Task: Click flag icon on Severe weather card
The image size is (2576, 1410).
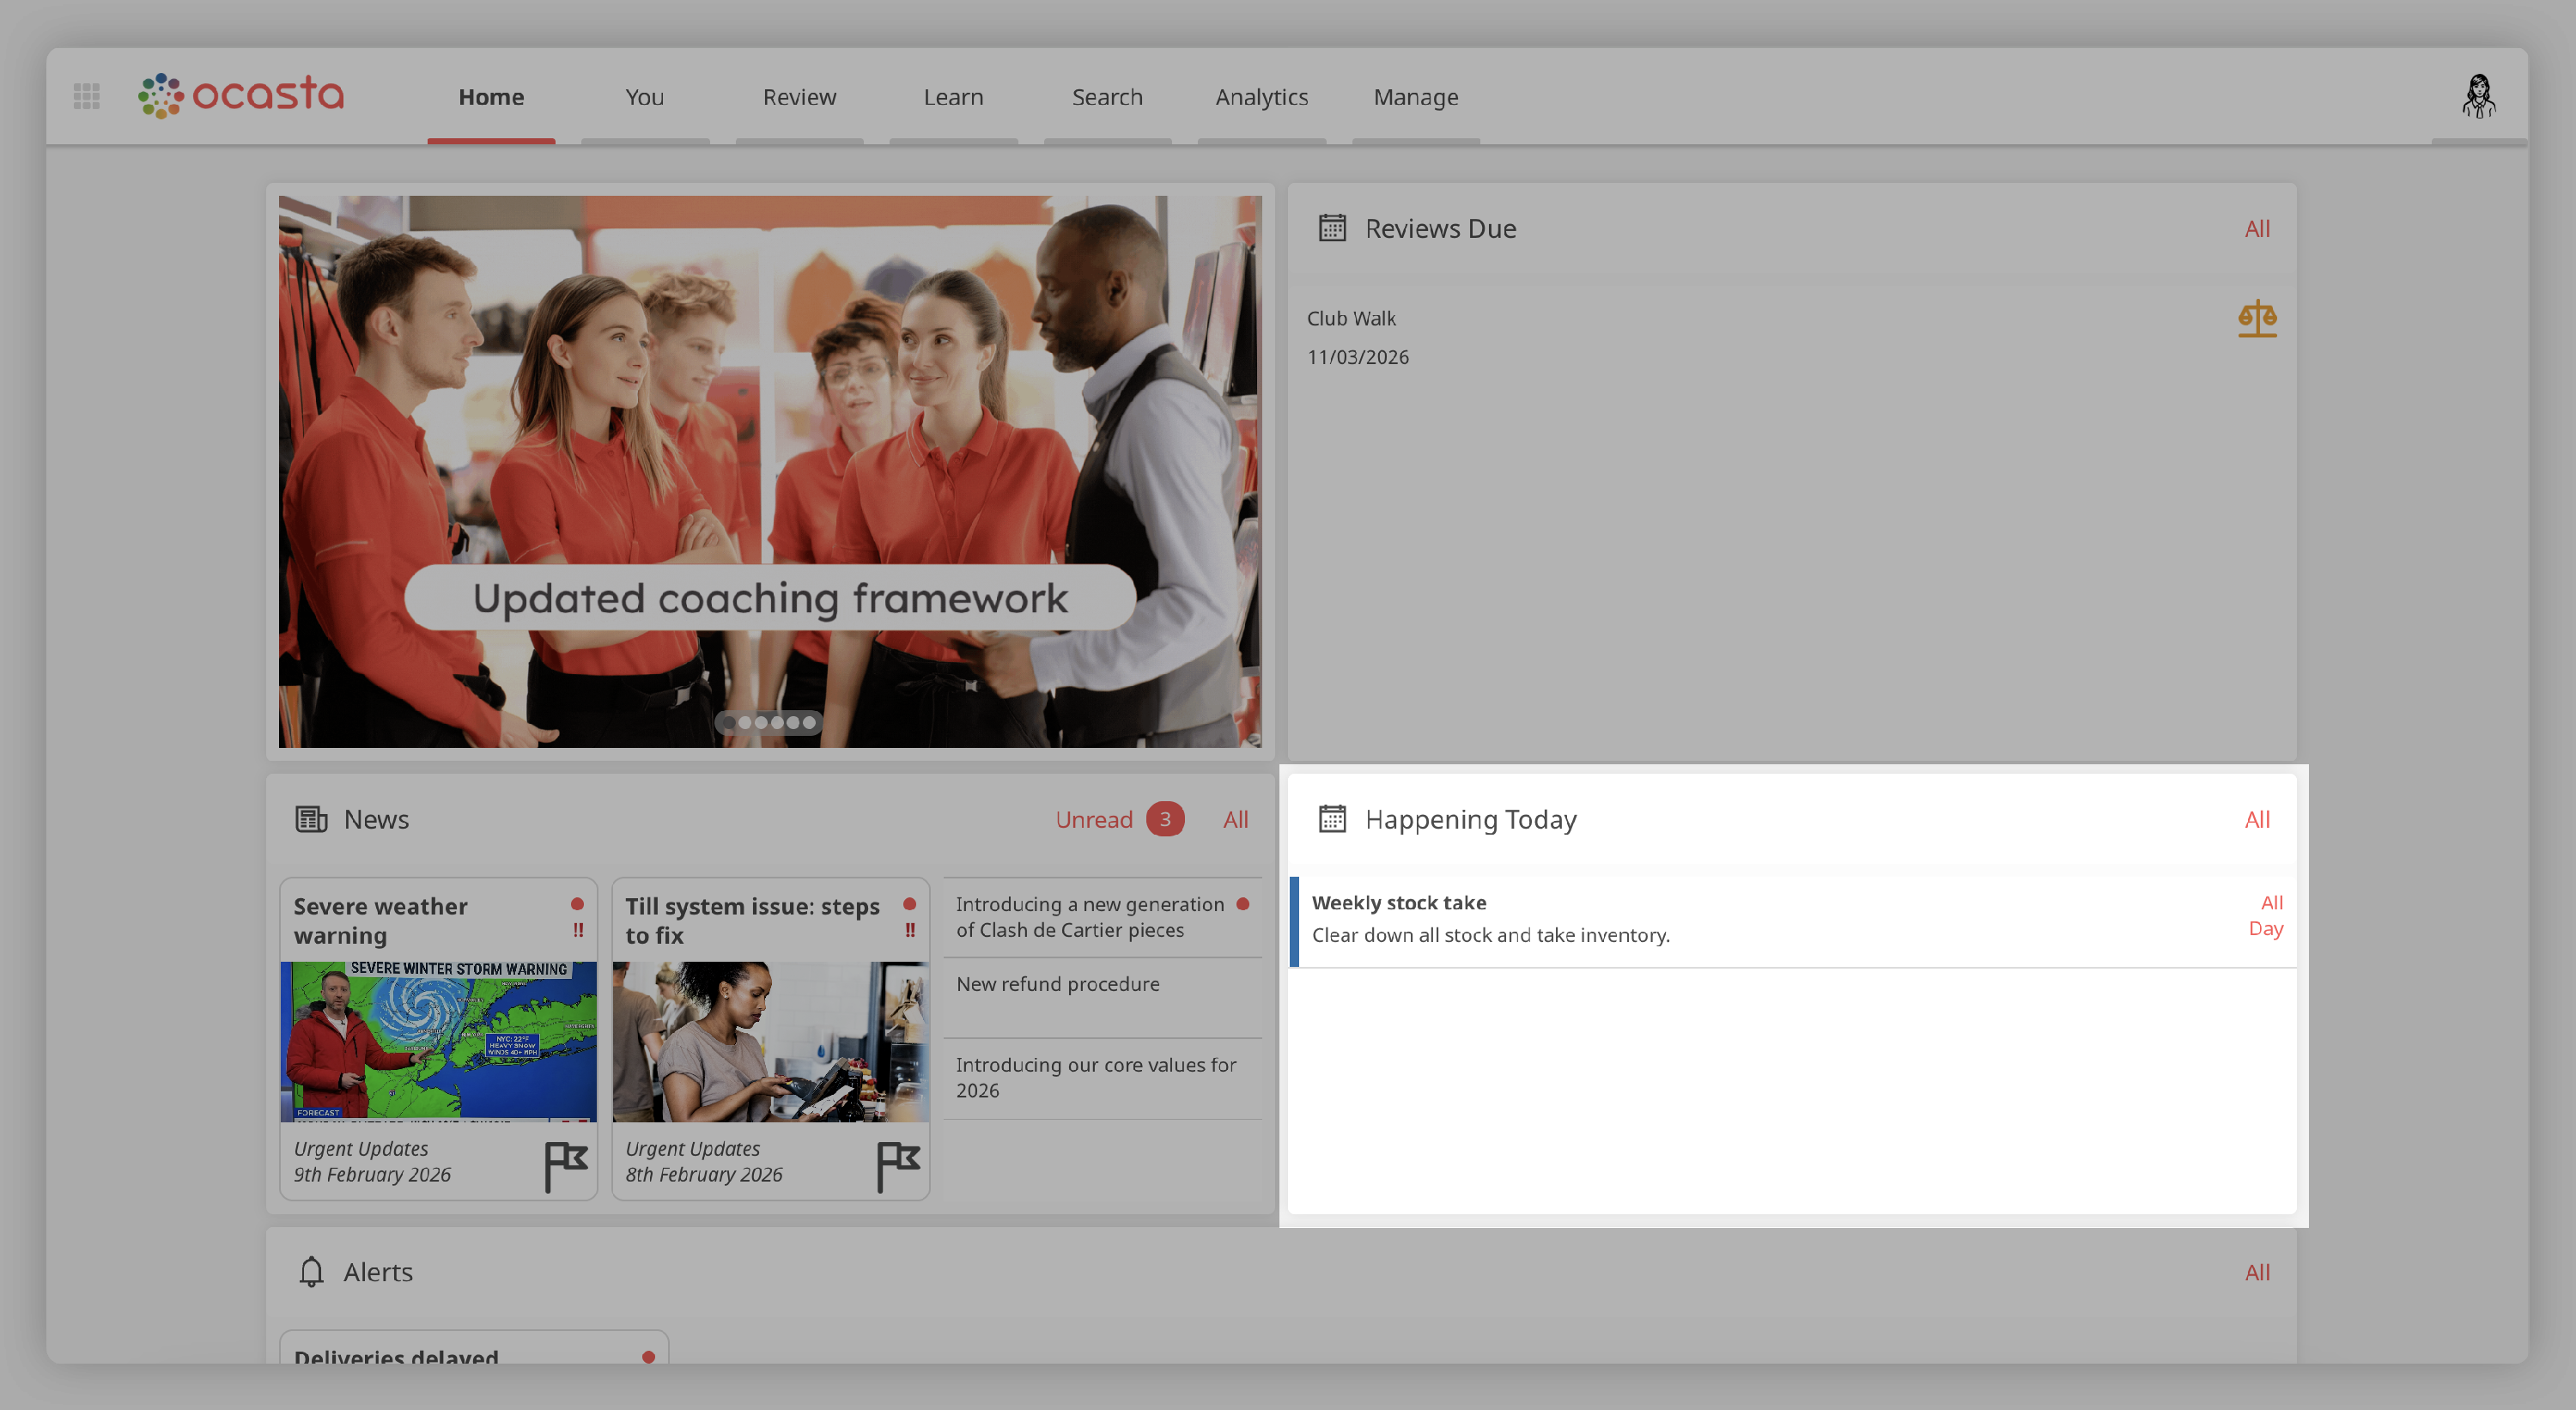Action: tap(565, 1165)
